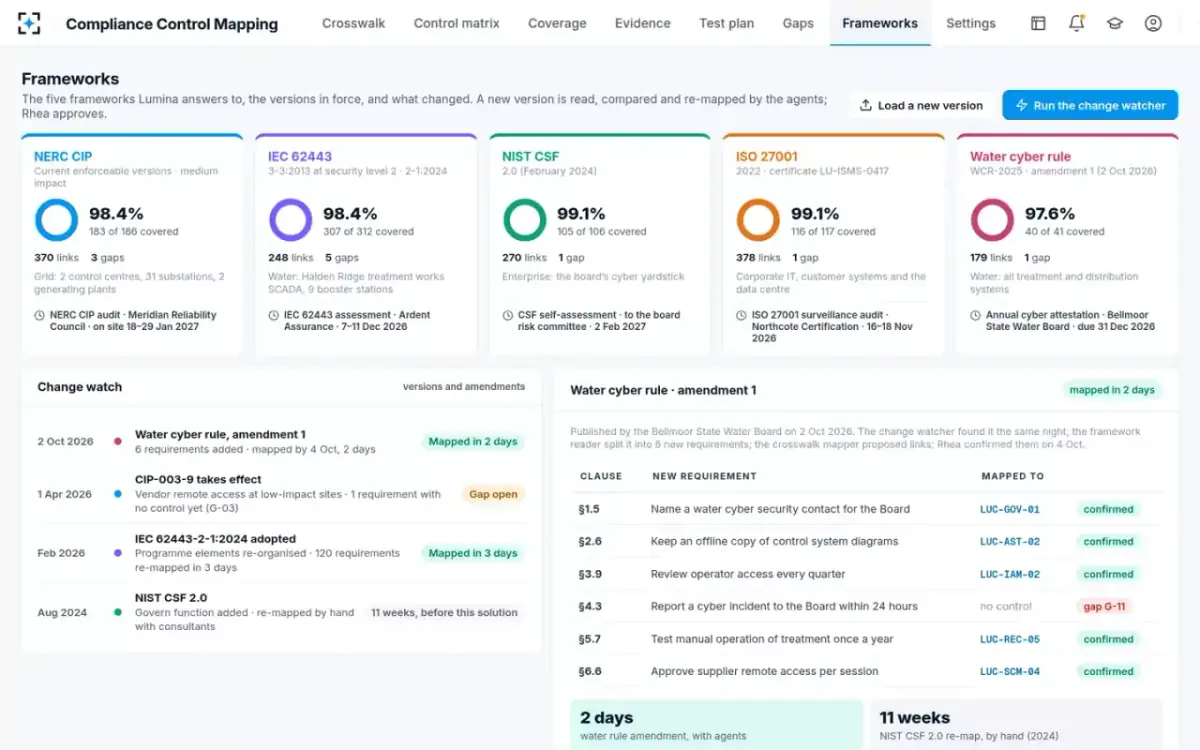Click the 11 weeks, before this solution badge

[444, 612]
